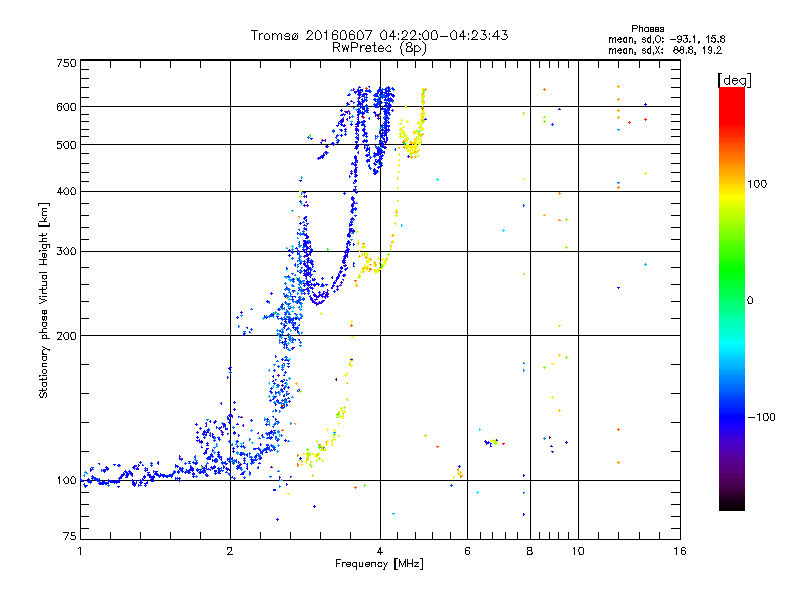Screen dimensions: 800x600
Task: Click the y-axis tick label '600'
Action: pyautogui.click(x=67, y=107)
